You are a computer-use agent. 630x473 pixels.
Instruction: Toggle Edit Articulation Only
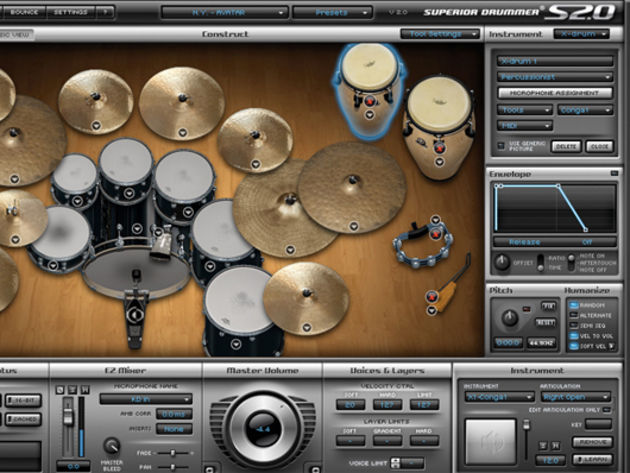[607, 410]
